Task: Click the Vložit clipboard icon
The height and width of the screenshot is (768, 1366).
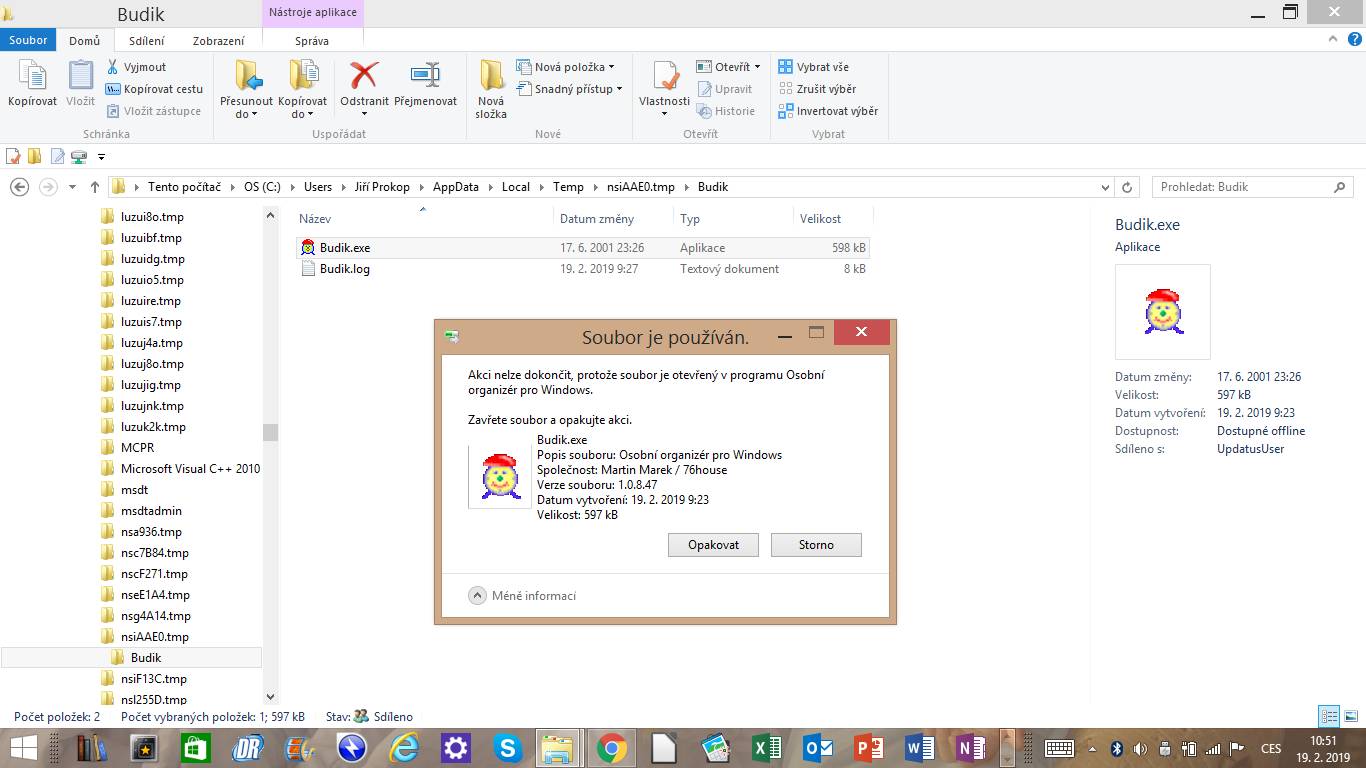Action: [x=80, y=84]
